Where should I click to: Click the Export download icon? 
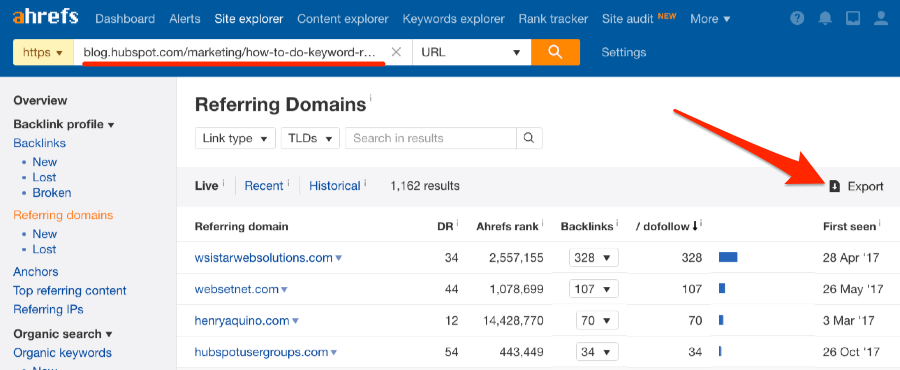pos(835,186)
